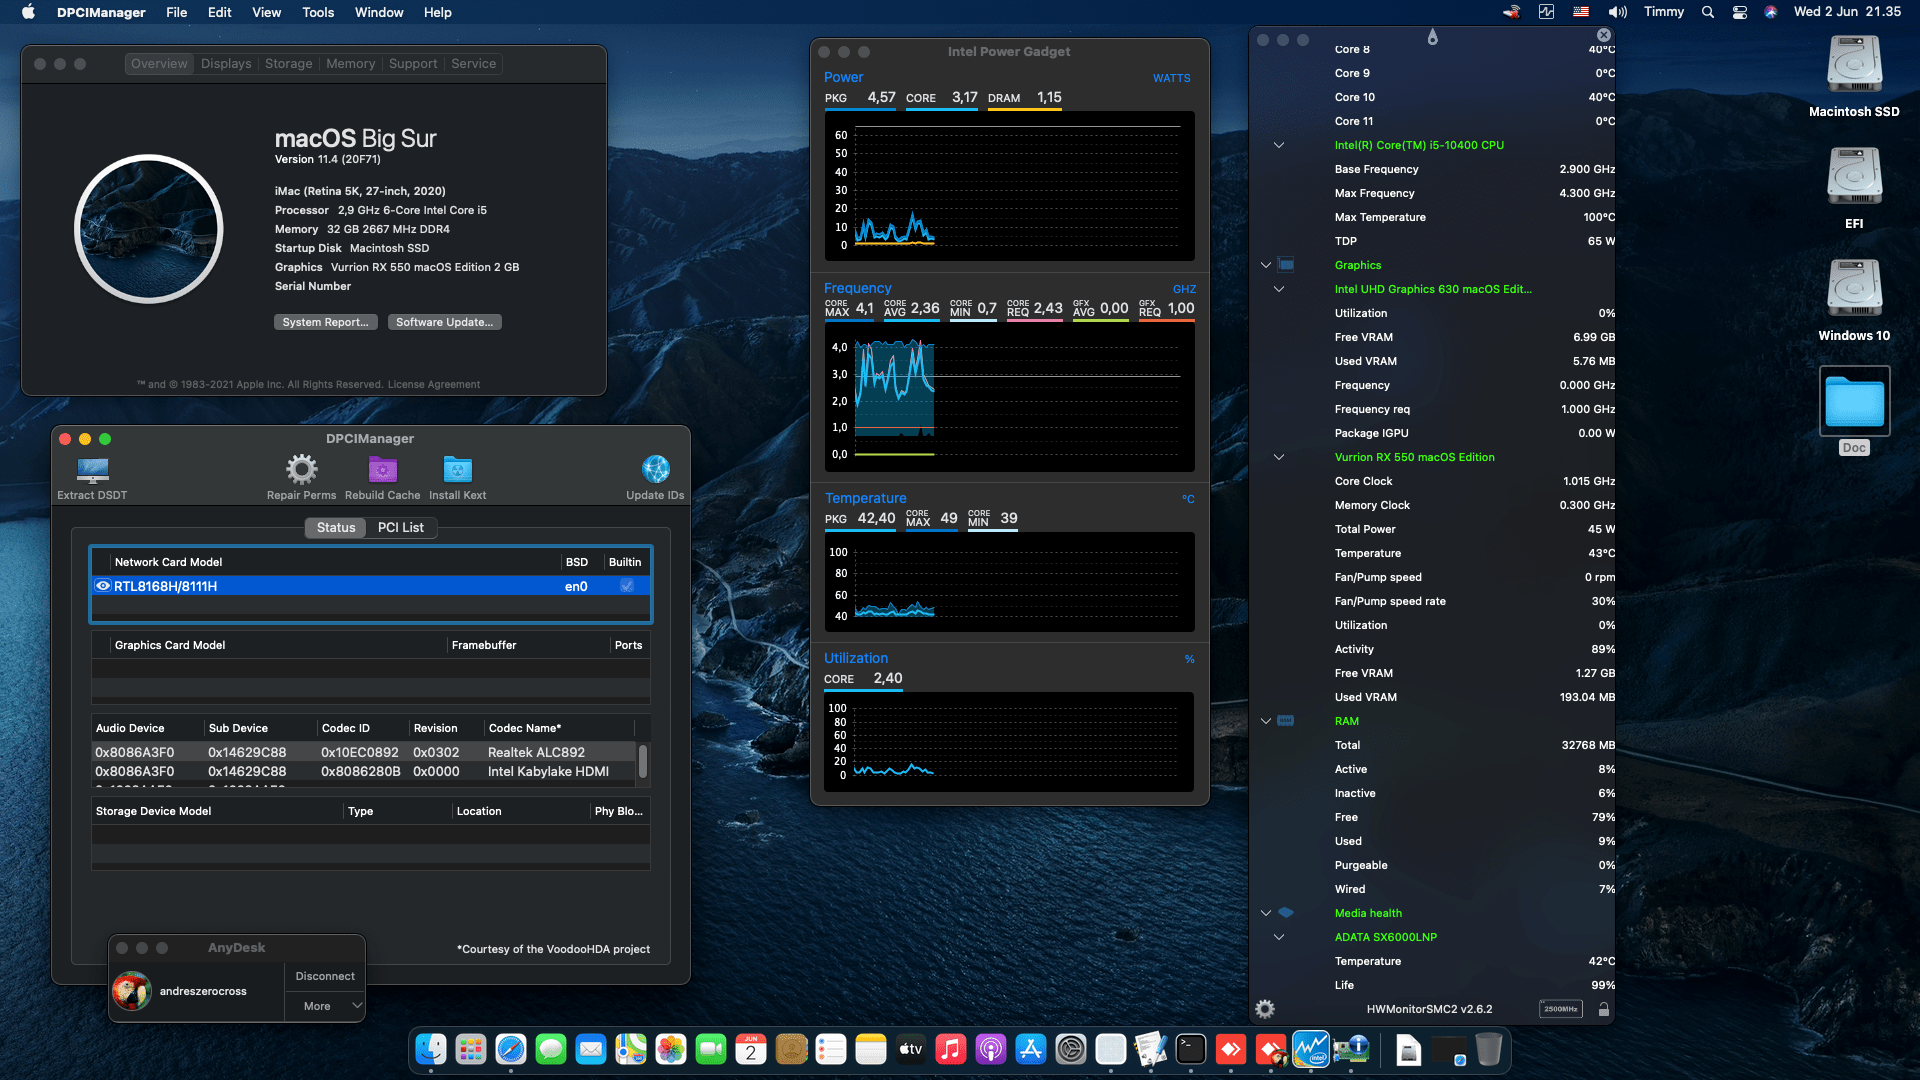1920x1080 pixels.
Task: Select the Realtek ALC892 audio row
Action: click(365, 752)
